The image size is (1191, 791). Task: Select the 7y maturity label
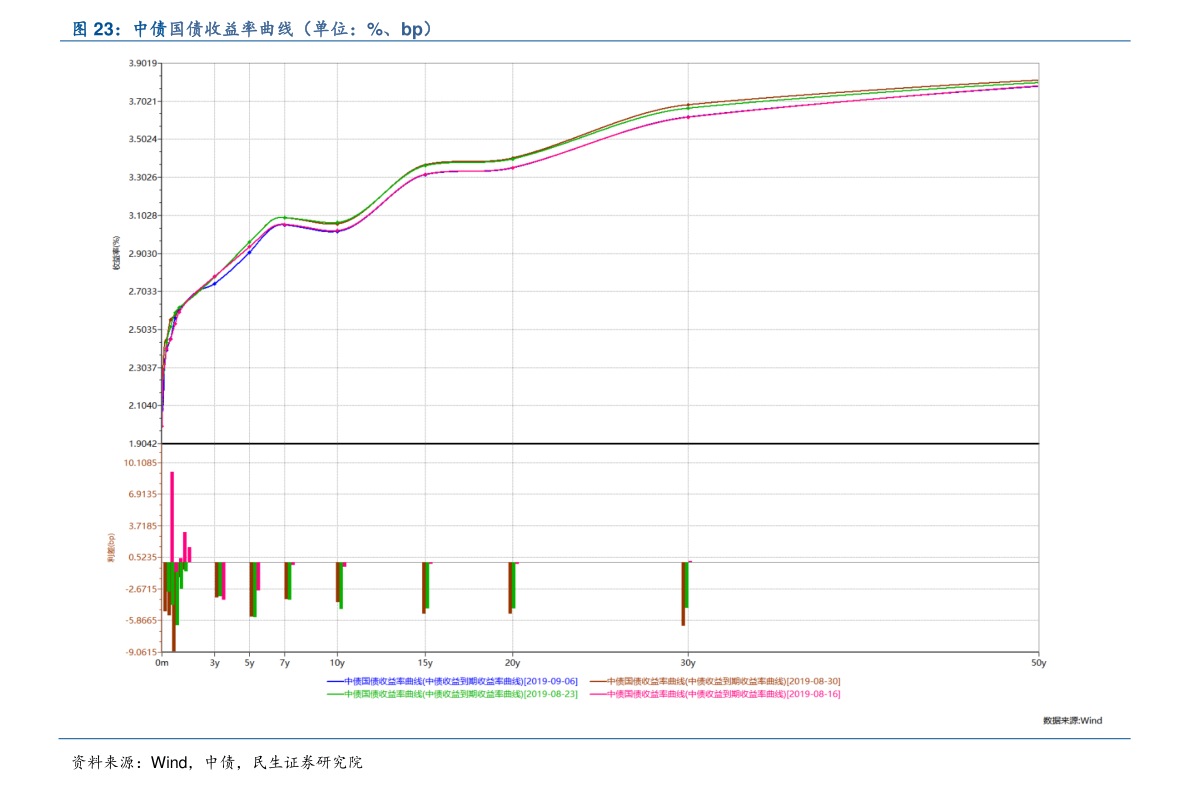pos(285,663)
